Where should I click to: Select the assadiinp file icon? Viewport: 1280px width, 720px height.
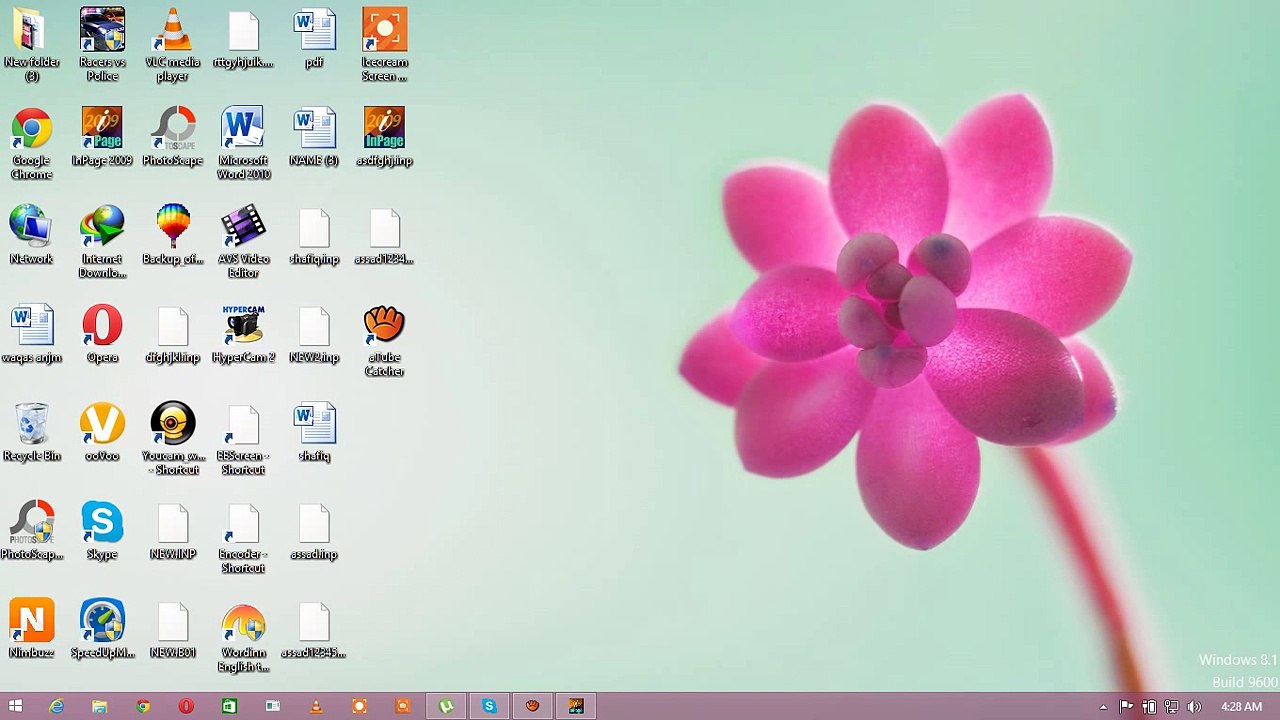coord(314,531)
